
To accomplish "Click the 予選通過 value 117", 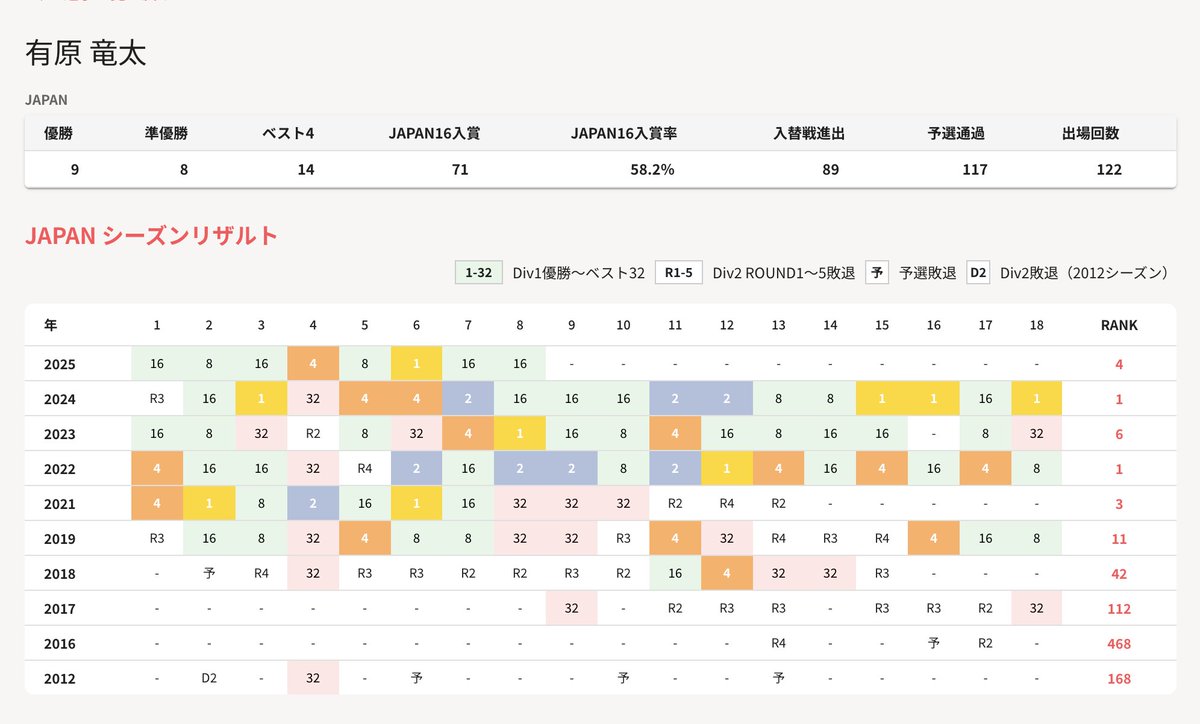I will click(x=975, y=170).
